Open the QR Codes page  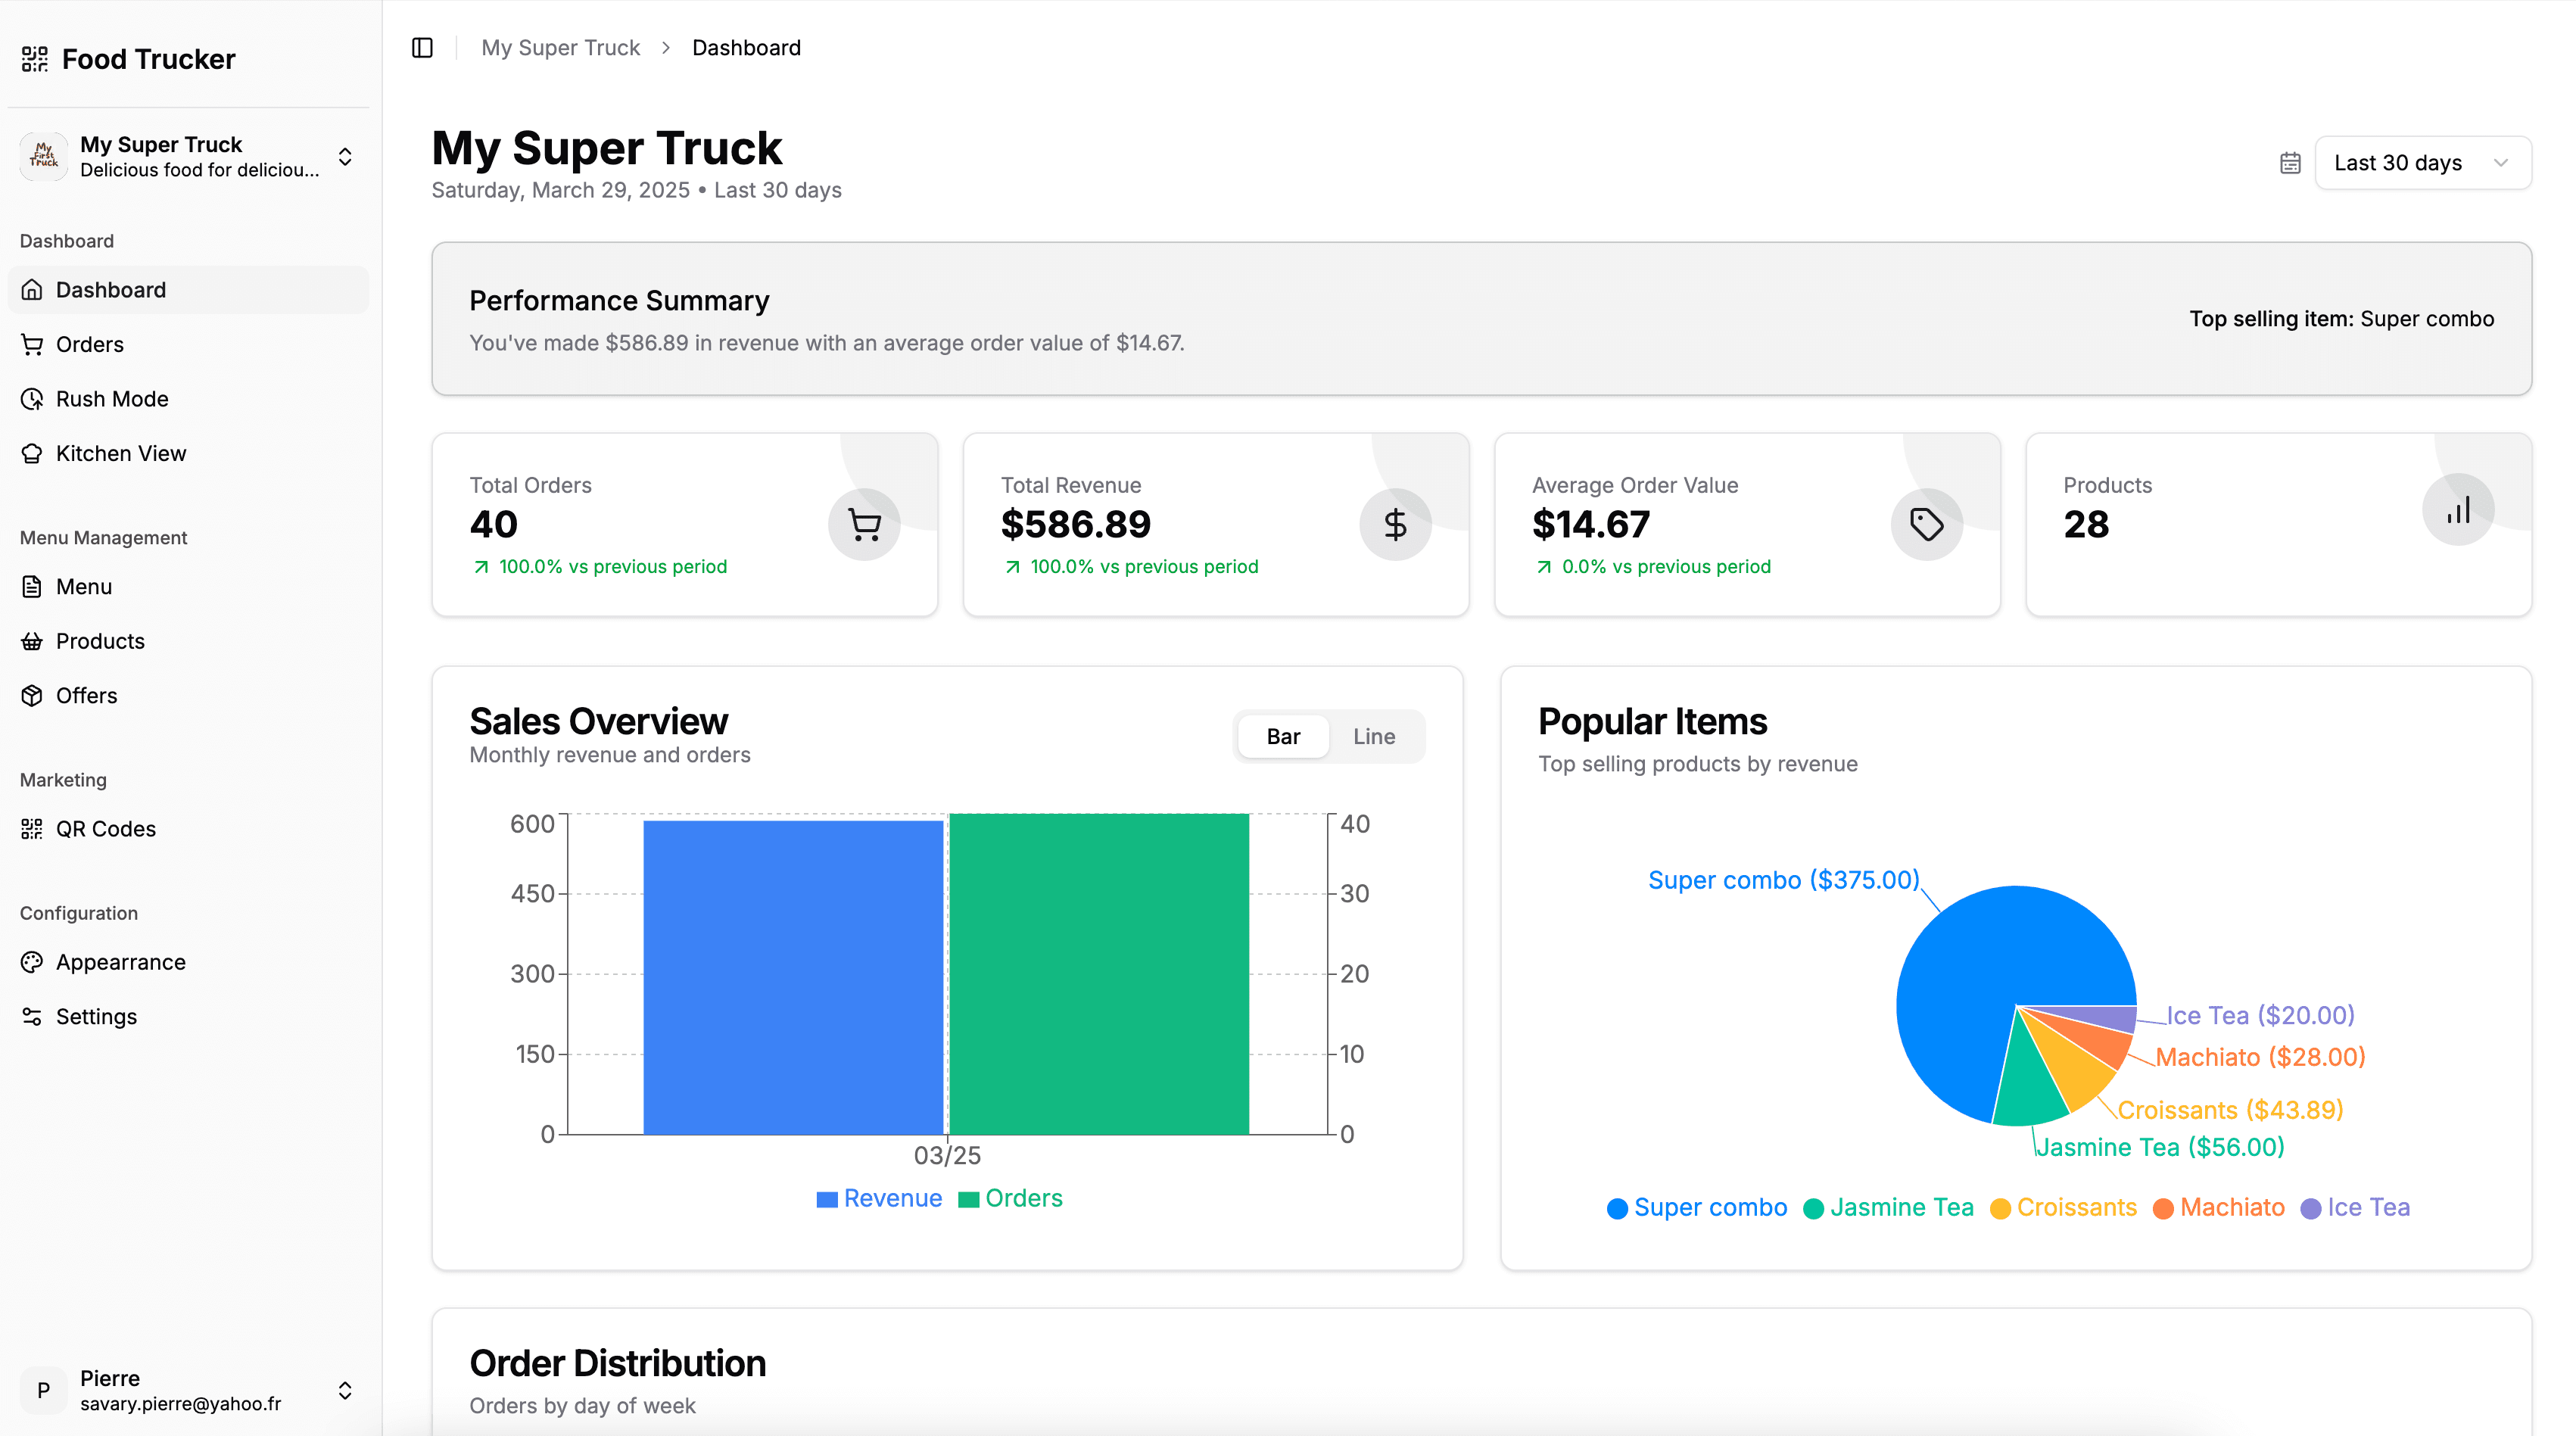coord(105,828)
